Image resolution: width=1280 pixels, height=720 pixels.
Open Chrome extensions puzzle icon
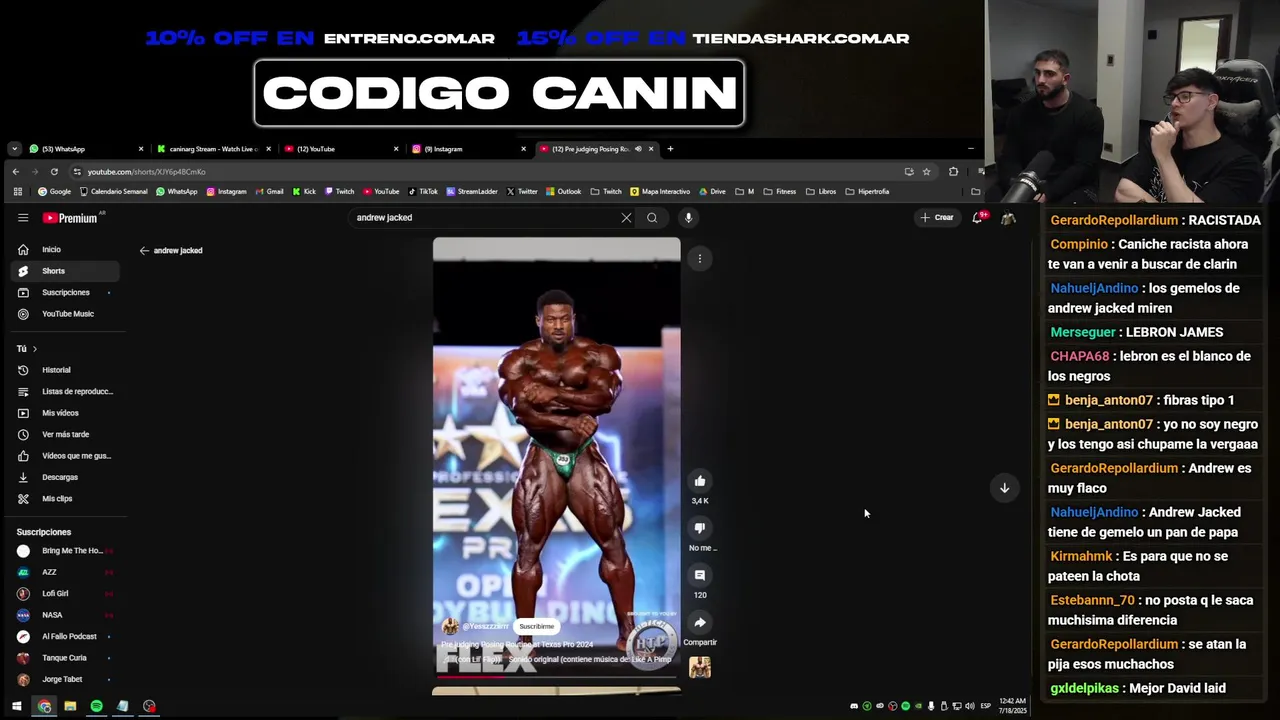(x=953, y=172)
